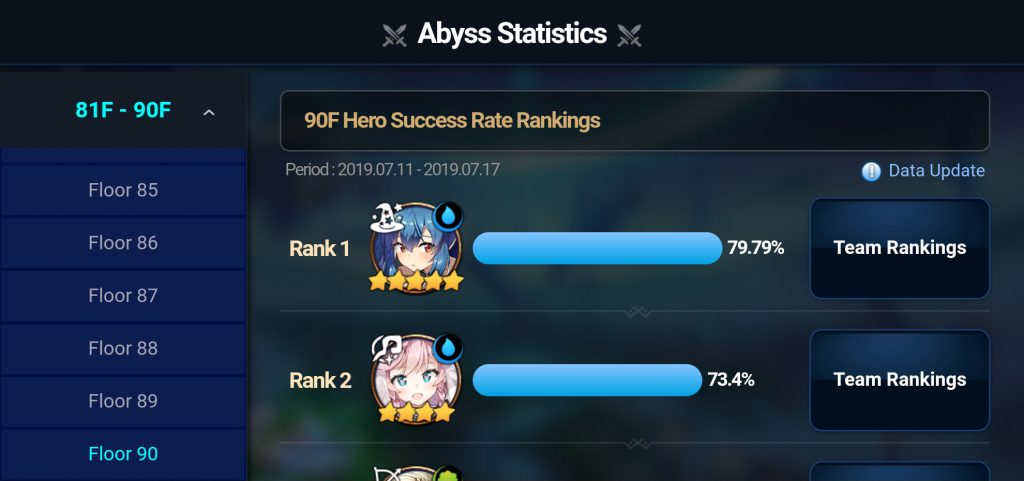View Team Rankings for Rank 1 hero
1024x481 pixels.
[900, 248]
